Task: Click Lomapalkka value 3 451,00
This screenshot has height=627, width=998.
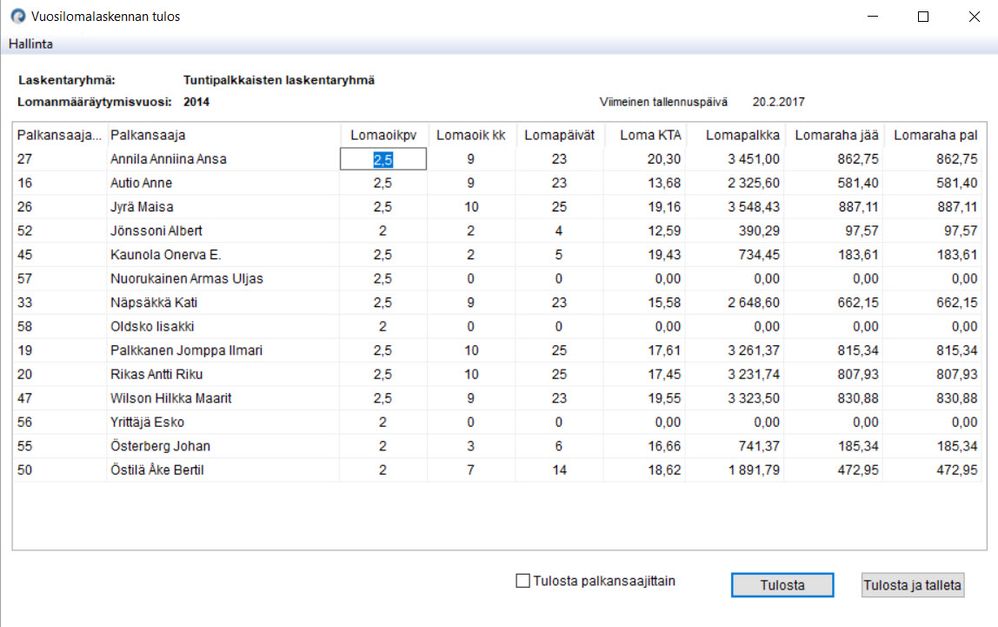Action: point(754,159)
